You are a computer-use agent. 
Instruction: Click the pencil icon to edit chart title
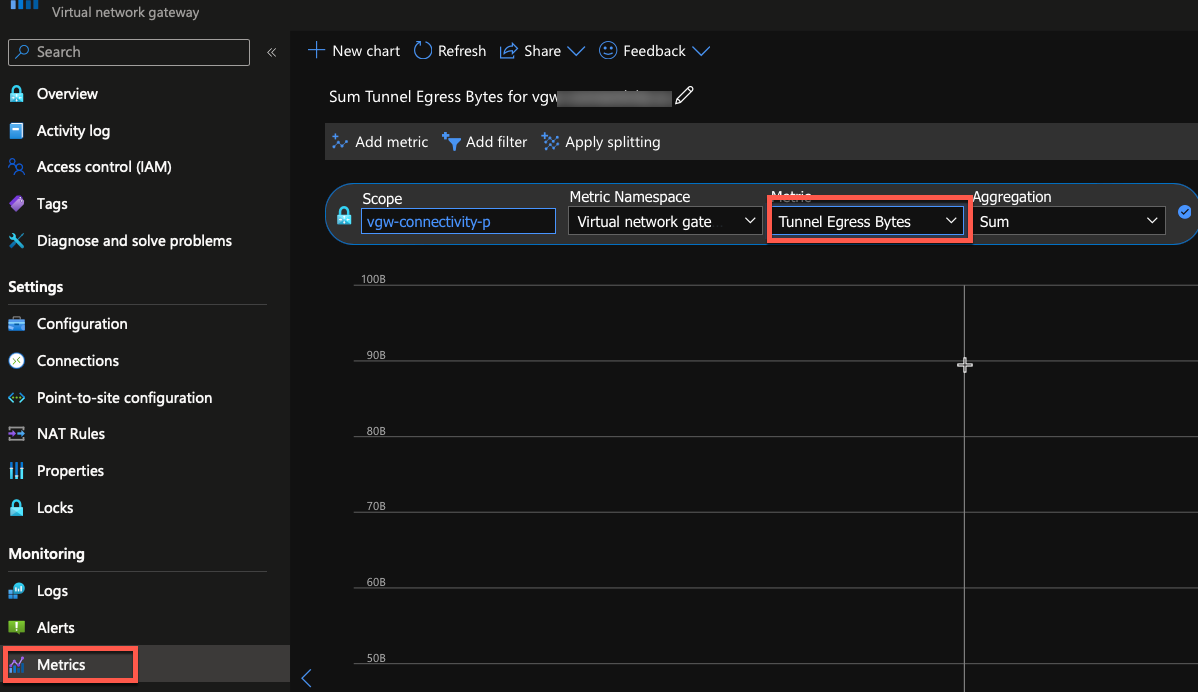[685, 95]
